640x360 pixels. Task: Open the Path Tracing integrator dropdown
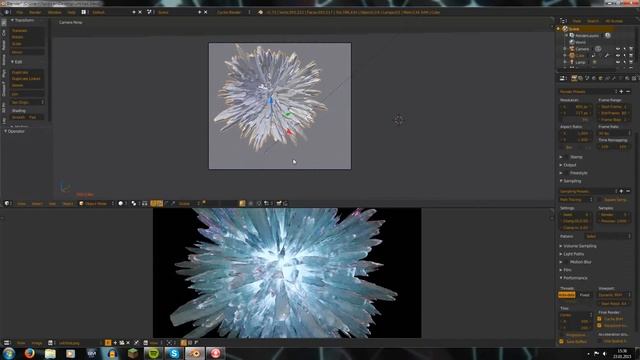tap(576, 200)
